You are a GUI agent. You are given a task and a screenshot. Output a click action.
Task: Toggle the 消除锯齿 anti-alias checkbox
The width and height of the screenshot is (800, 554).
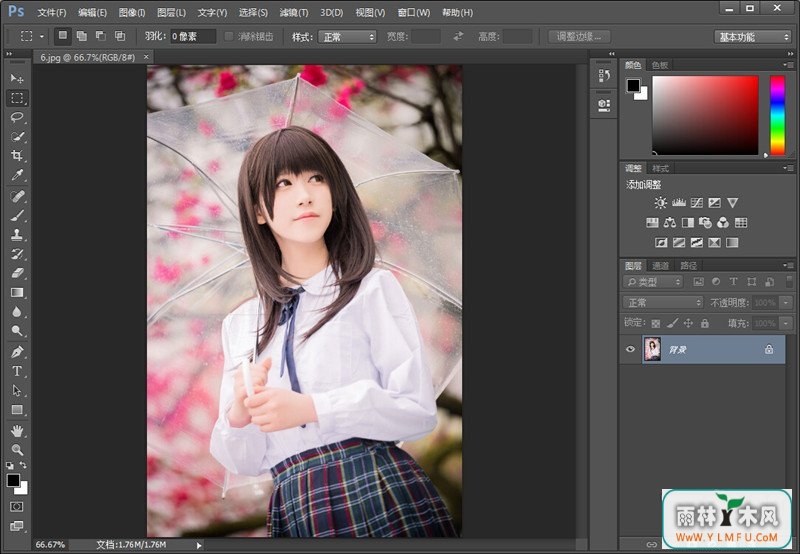229,36
